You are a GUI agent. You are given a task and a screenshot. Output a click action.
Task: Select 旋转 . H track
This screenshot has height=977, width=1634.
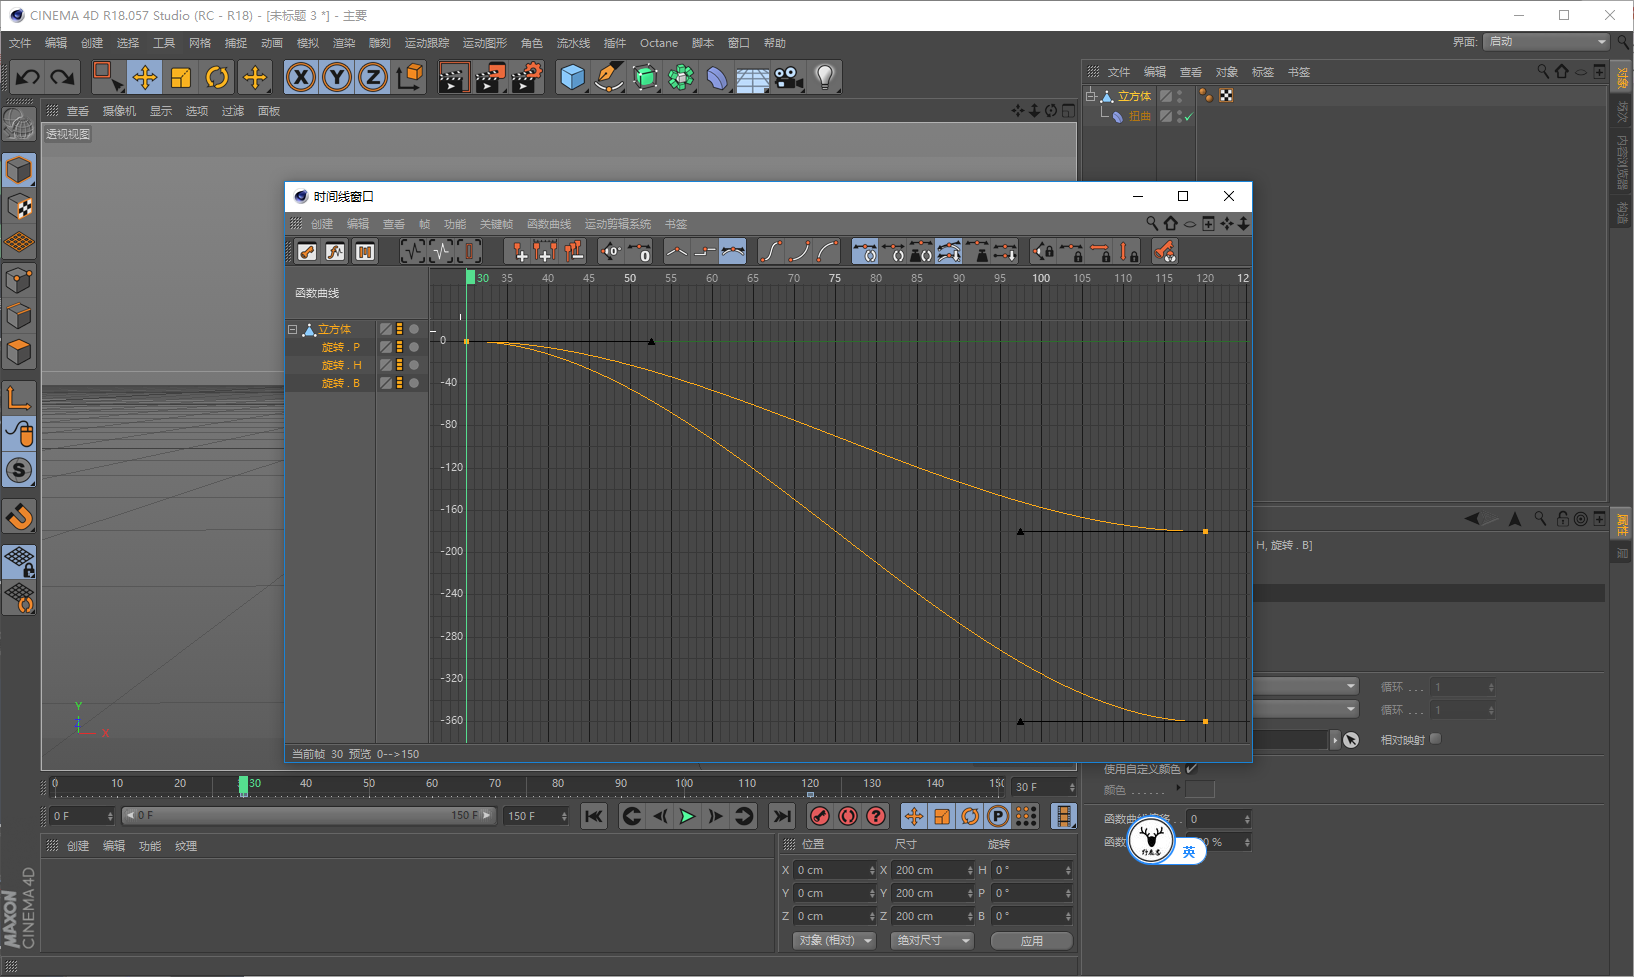pyautogui.click(x=341, y=365)
